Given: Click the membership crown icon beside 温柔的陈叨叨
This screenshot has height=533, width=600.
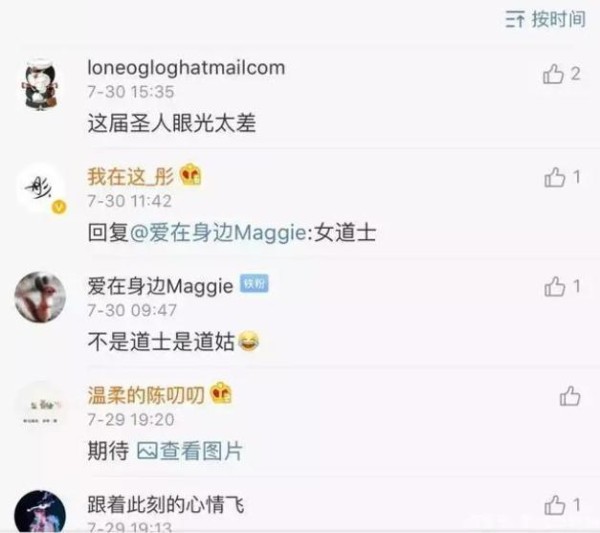Looking at the screenshot, I should [221, 393].
